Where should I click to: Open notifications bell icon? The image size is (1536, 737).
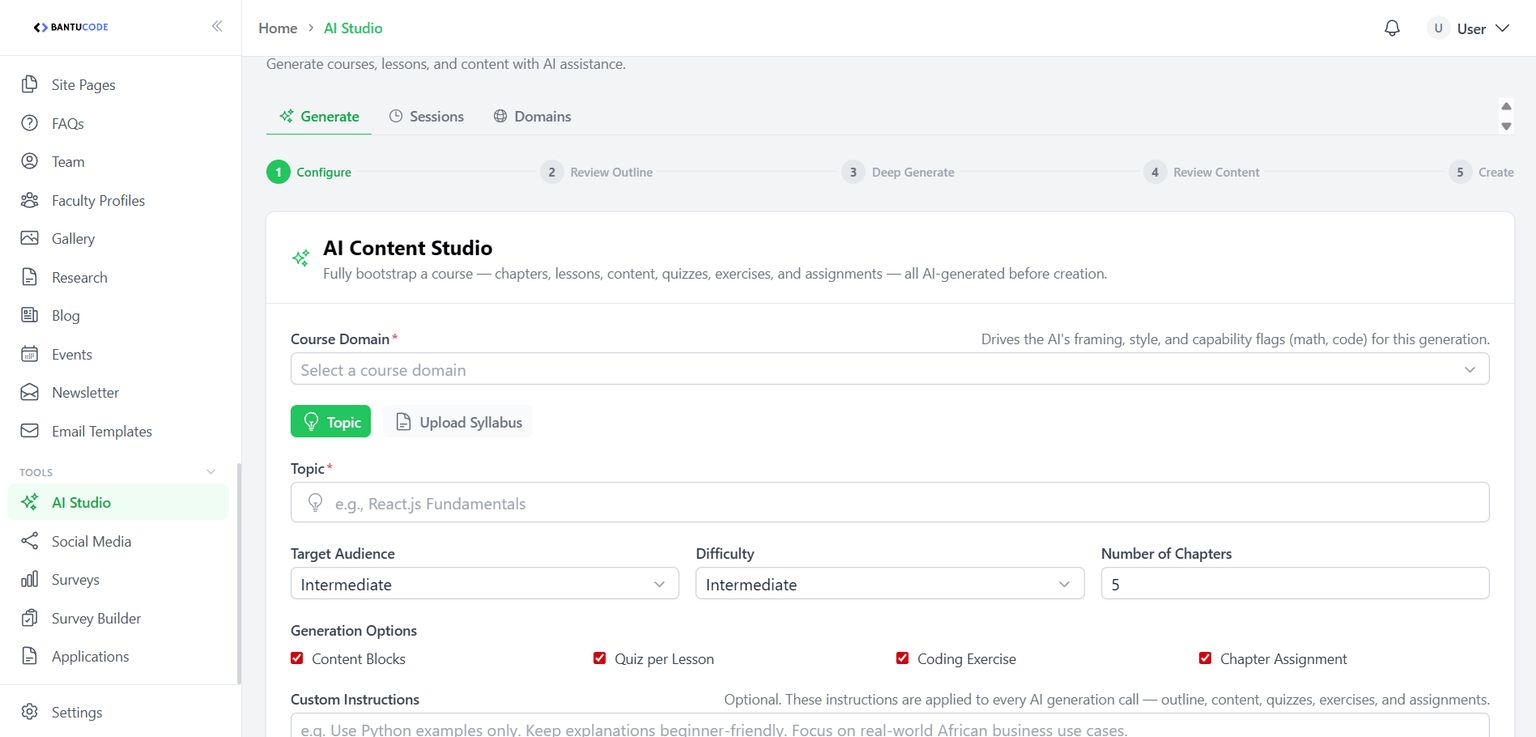[1392, 28]
